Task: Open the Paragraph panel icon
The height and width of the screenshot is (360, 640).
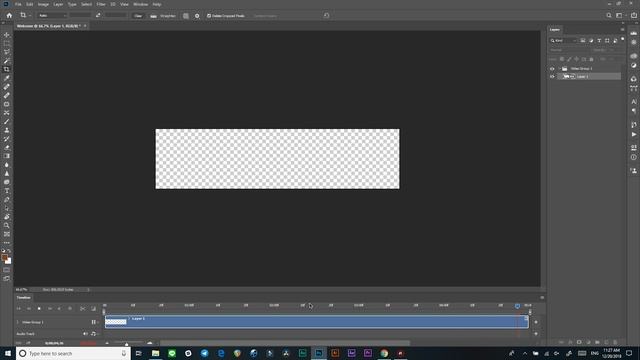Action: [x=633, y=111]
